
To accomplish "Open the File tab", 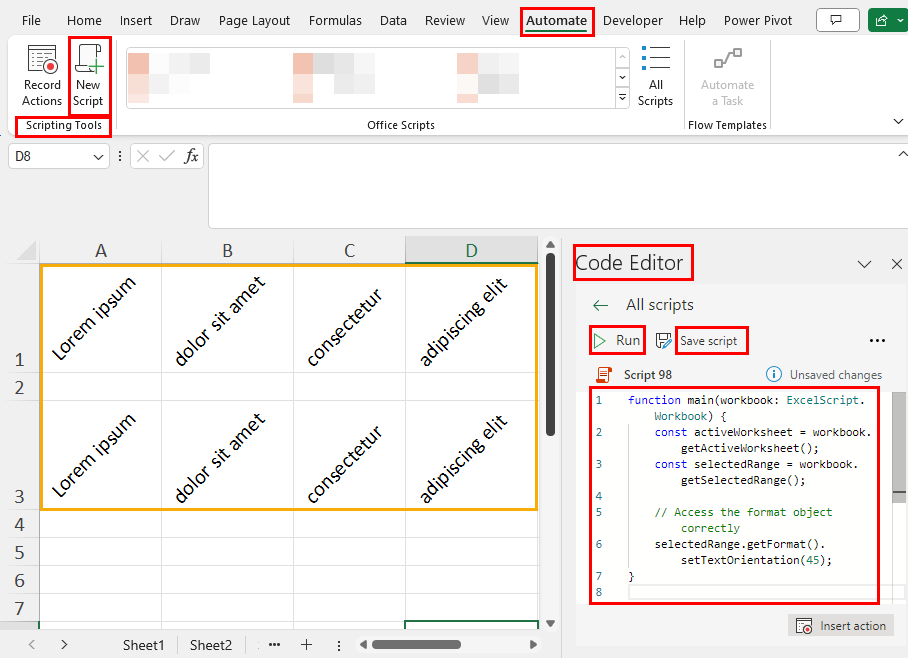I will coord(31,21).
